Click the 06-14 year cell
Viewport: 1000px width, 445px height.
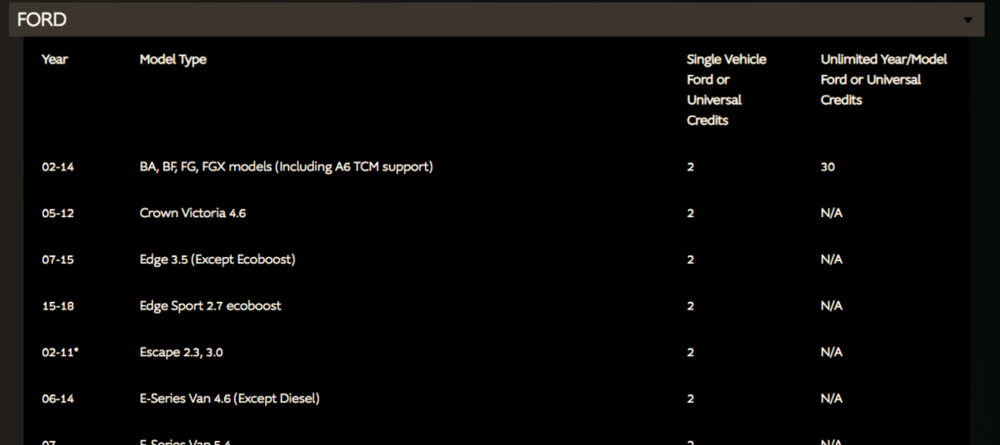58,399
